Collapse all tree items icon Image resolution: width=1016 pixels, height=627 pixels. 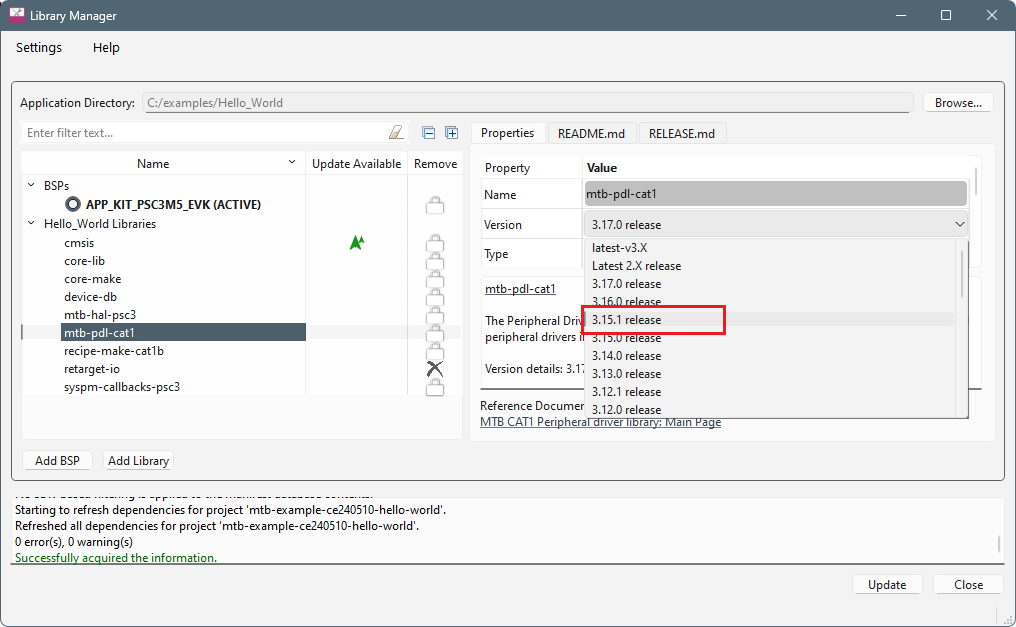tap(429, 133)
